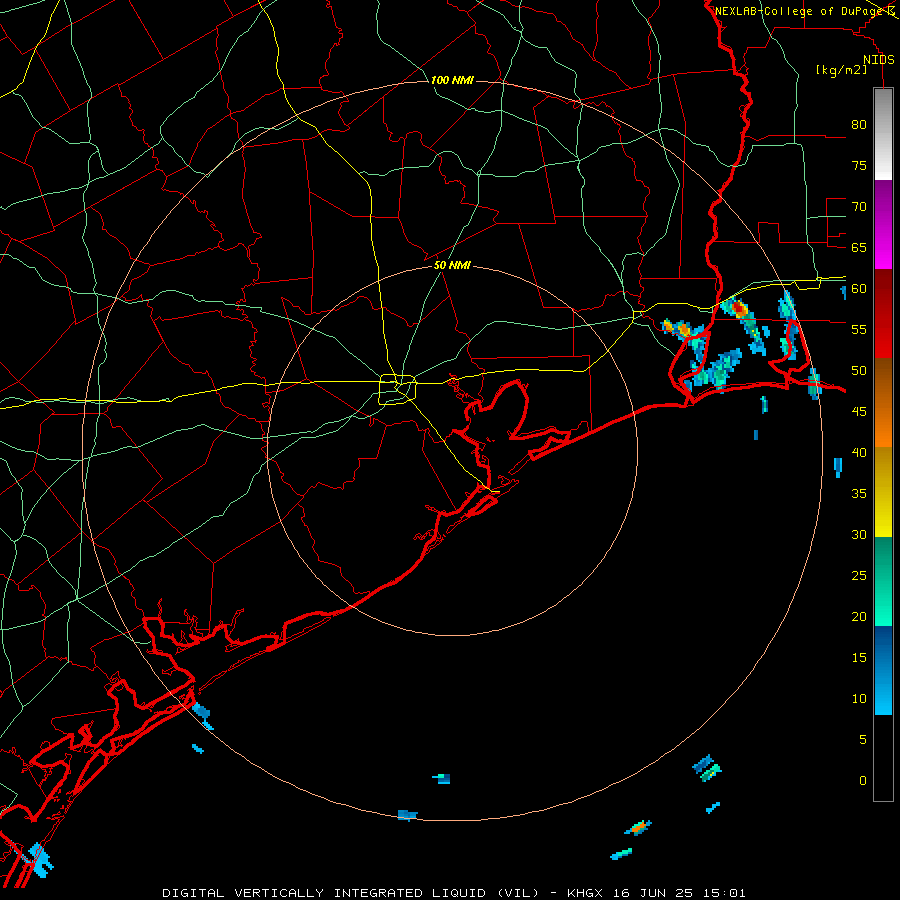The height and width of the screenshot is (900, 900).
Task: Click the blue segment of the color bar
Action: [883, 670]
